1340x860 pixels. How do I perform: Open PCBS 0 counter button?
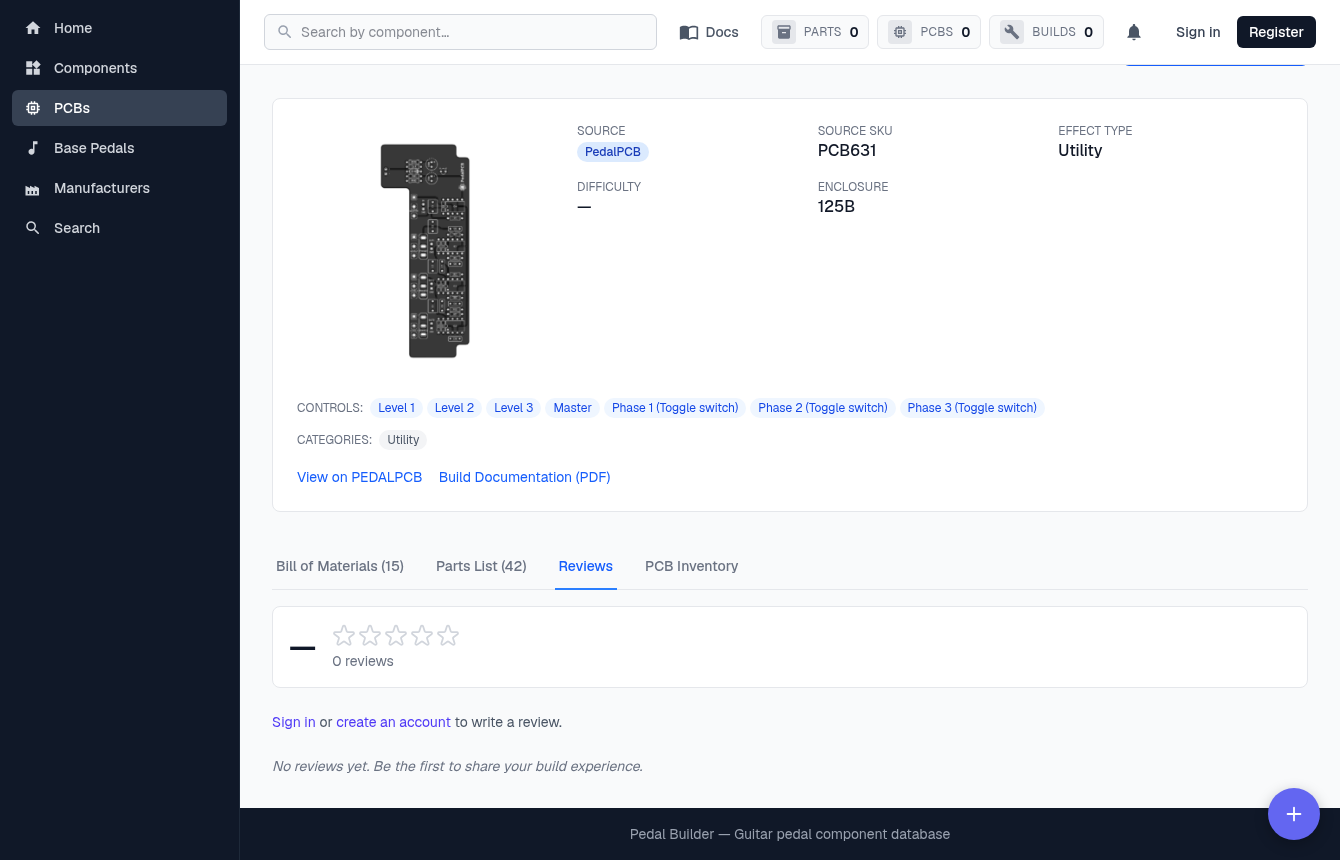[929, 32]
